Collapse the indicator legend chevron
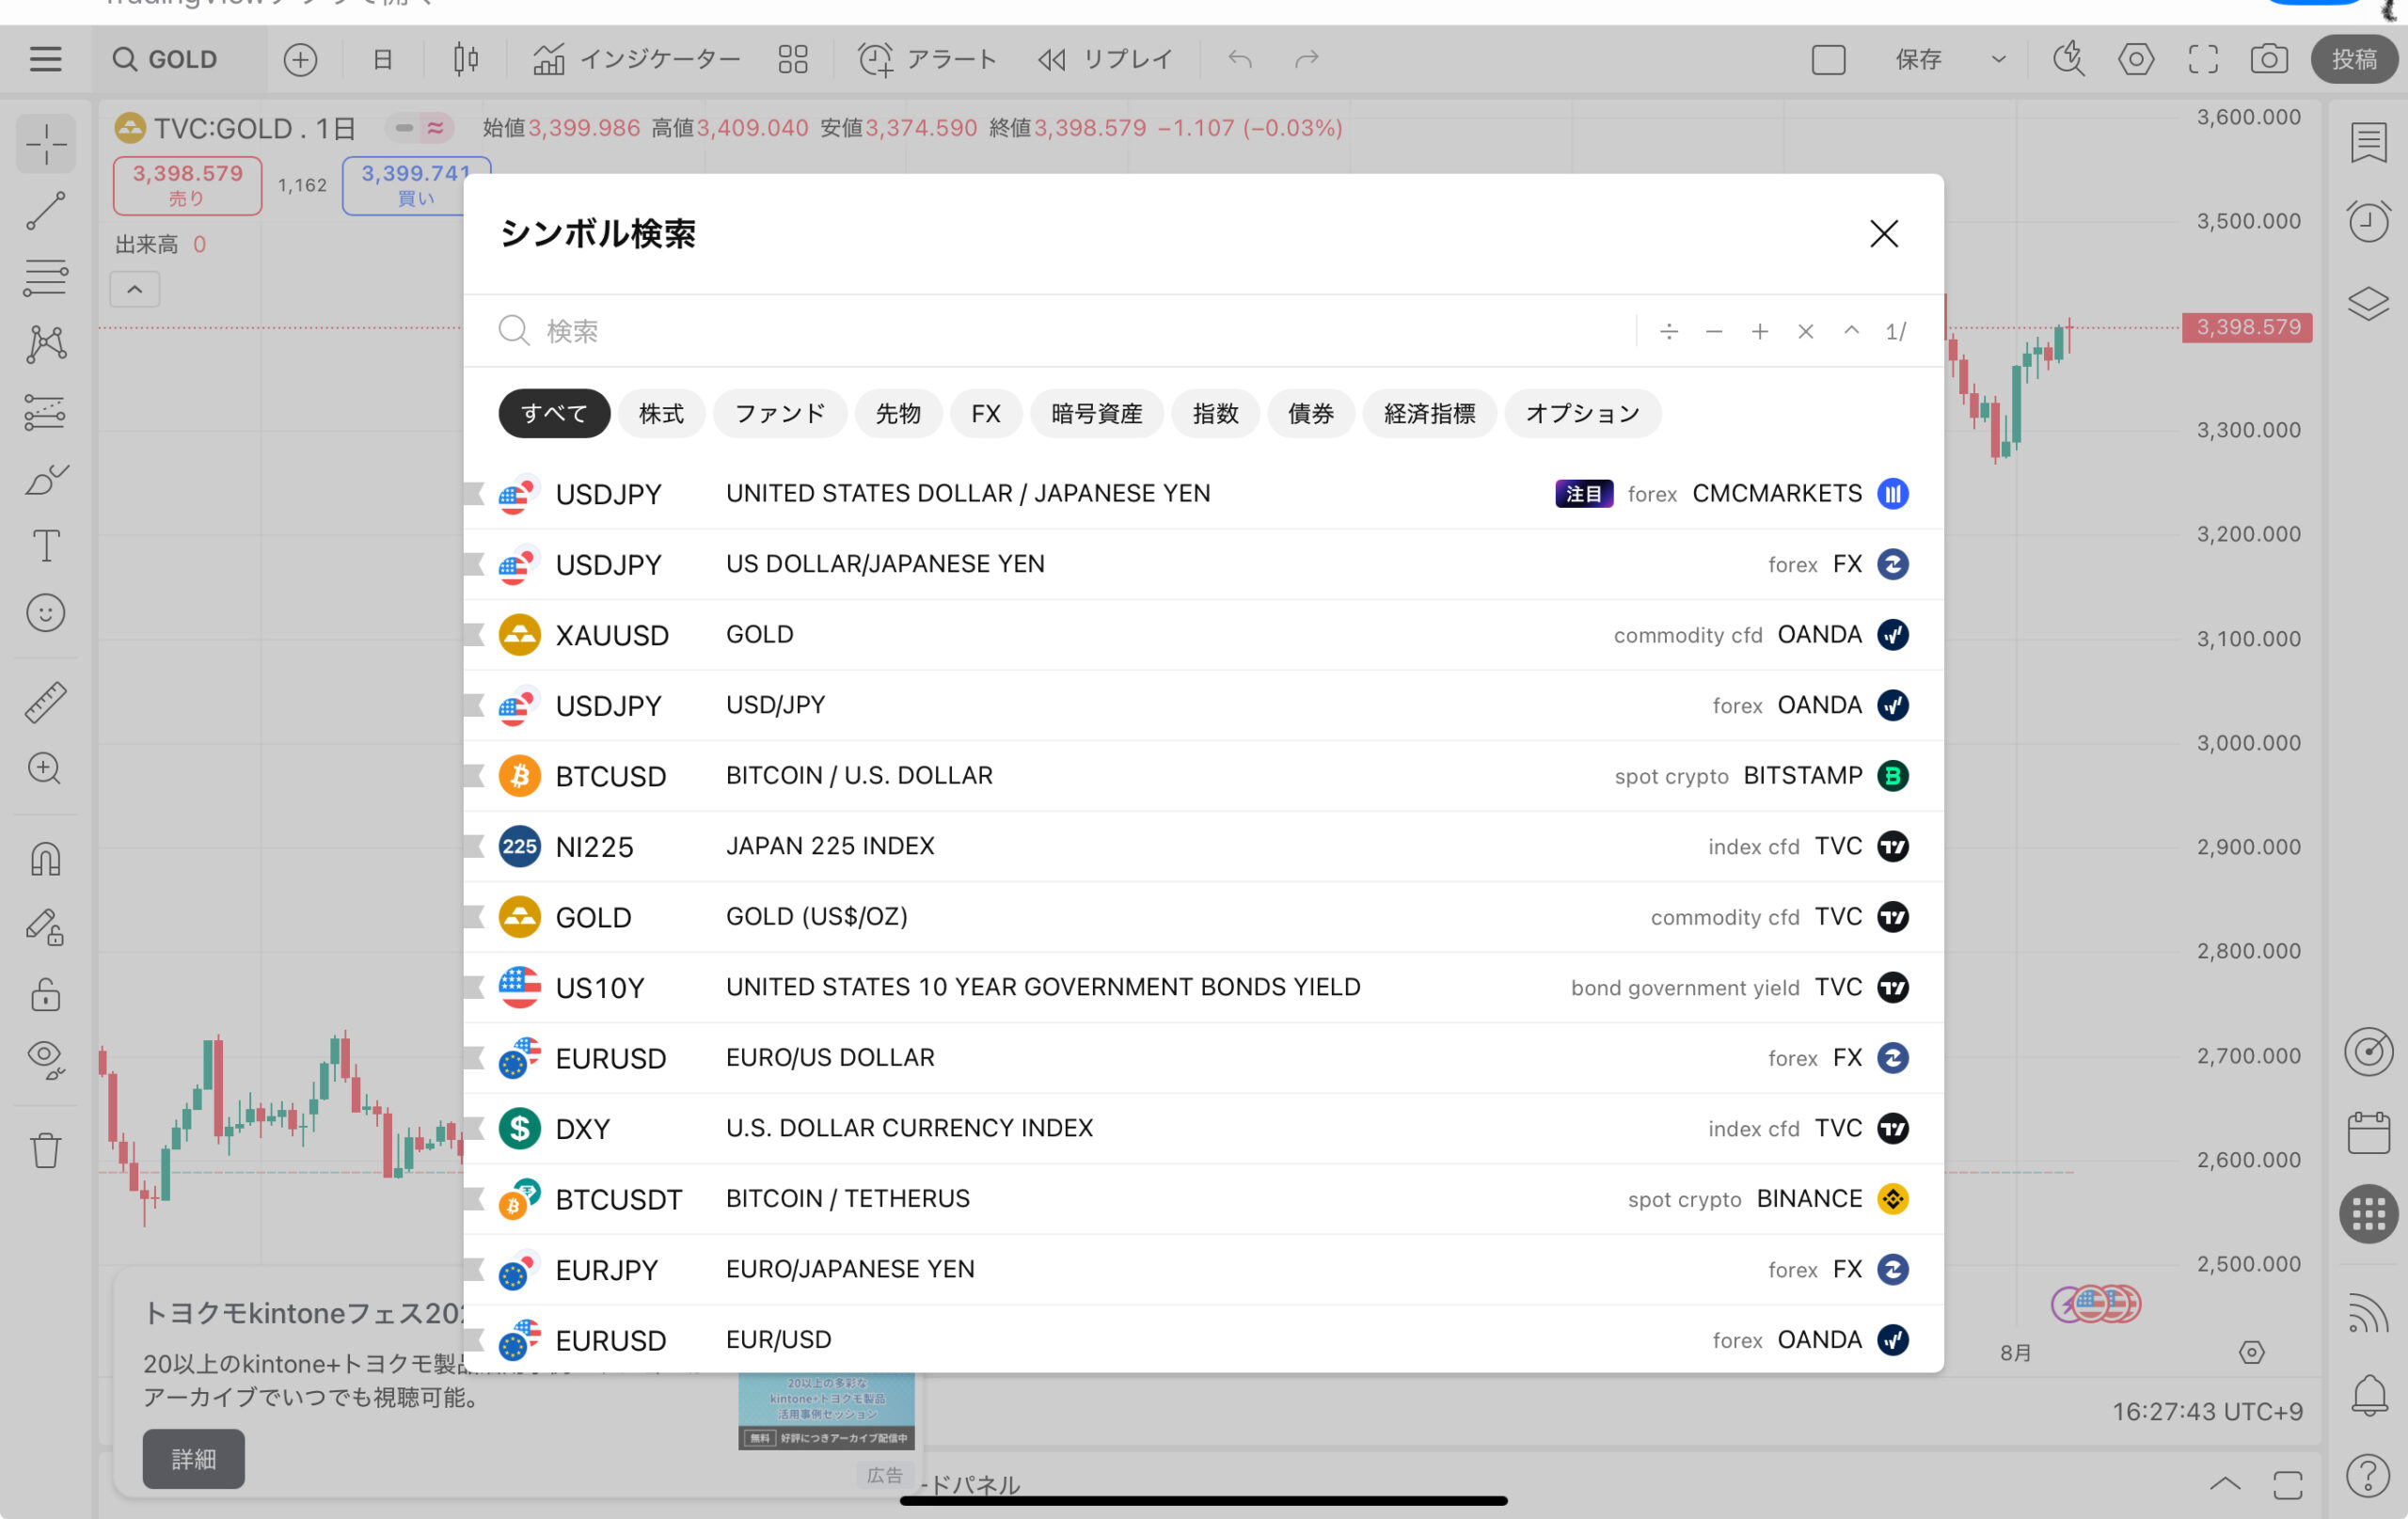Image resolution: width=2408 pixels, height=1519 pixels. 135,290
